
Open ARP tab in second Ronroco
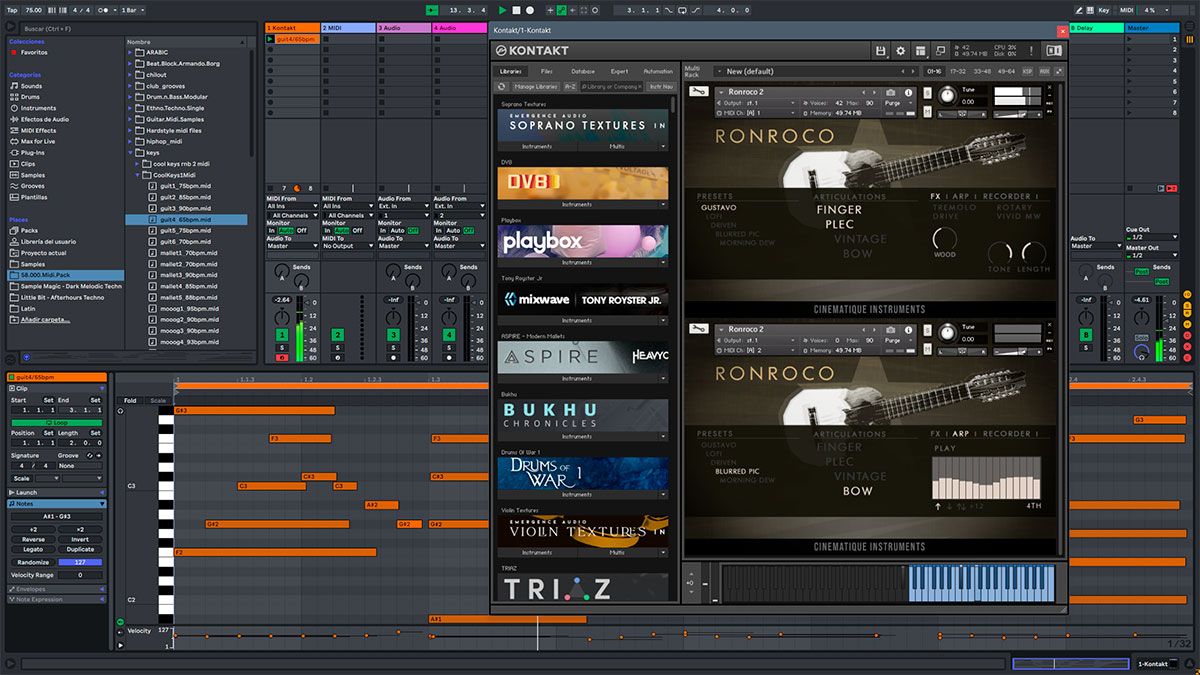[x=961, y=434]
